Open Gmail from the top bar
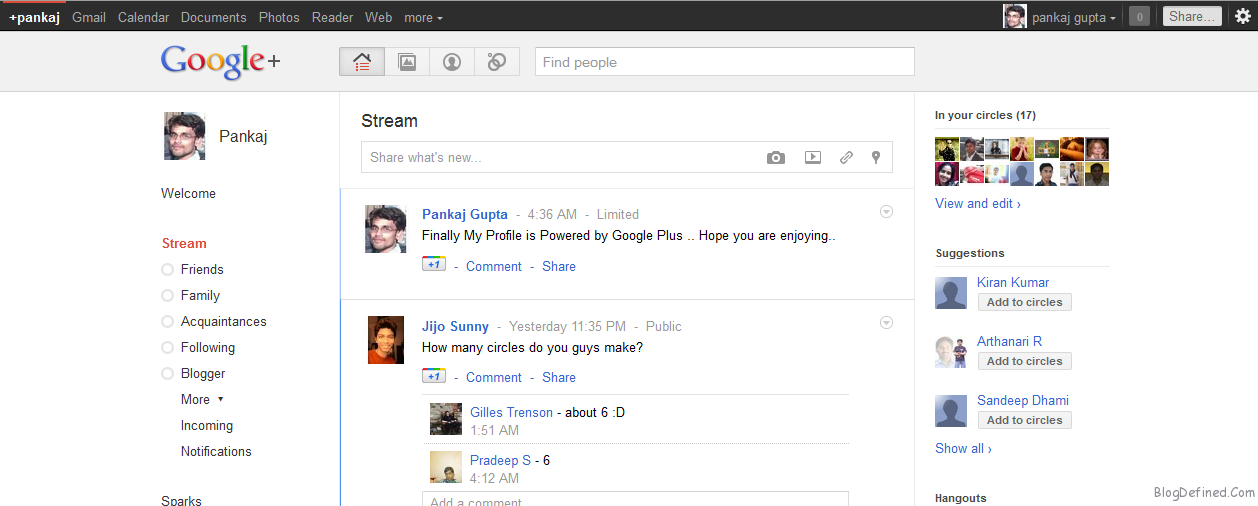 tap(89, 17)
